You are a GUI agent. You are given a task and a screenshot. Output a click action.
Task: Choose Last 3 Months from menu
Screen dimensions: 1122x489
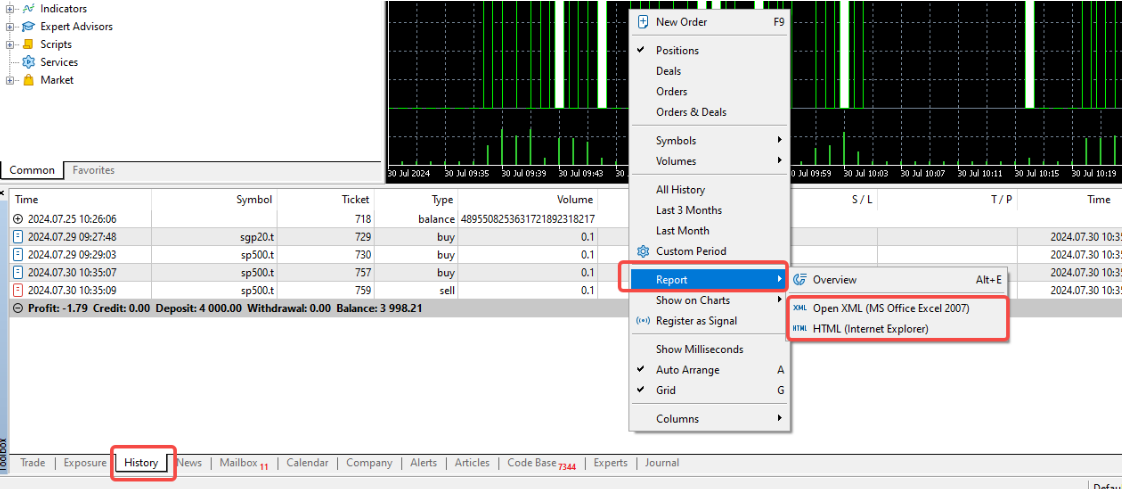(x=688, y=210)
